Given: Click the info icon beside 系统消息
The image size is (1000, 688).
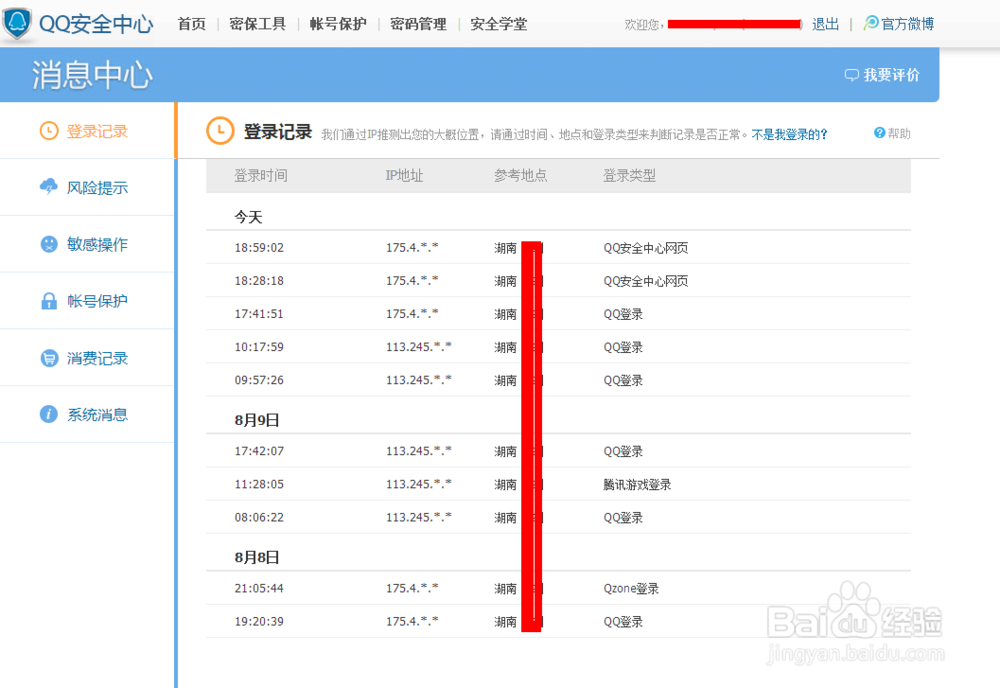Looking at the screenshot, I should (48, 414).
